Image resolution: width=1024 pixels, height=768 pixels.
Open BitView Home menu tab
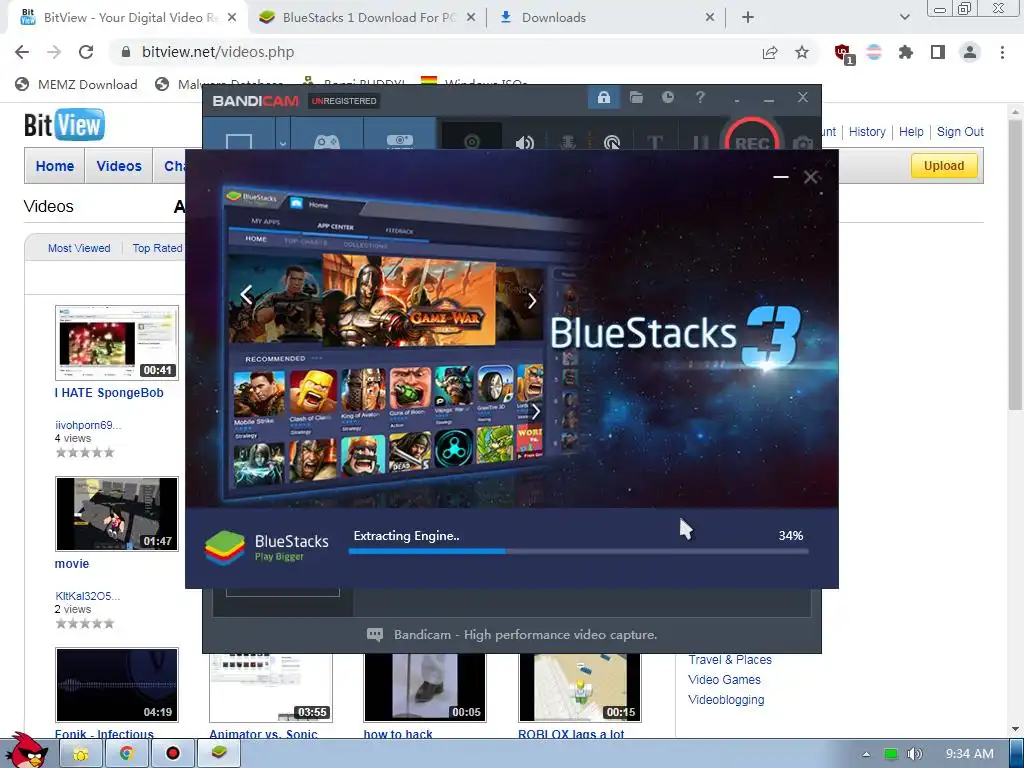(x=55, y=166)
